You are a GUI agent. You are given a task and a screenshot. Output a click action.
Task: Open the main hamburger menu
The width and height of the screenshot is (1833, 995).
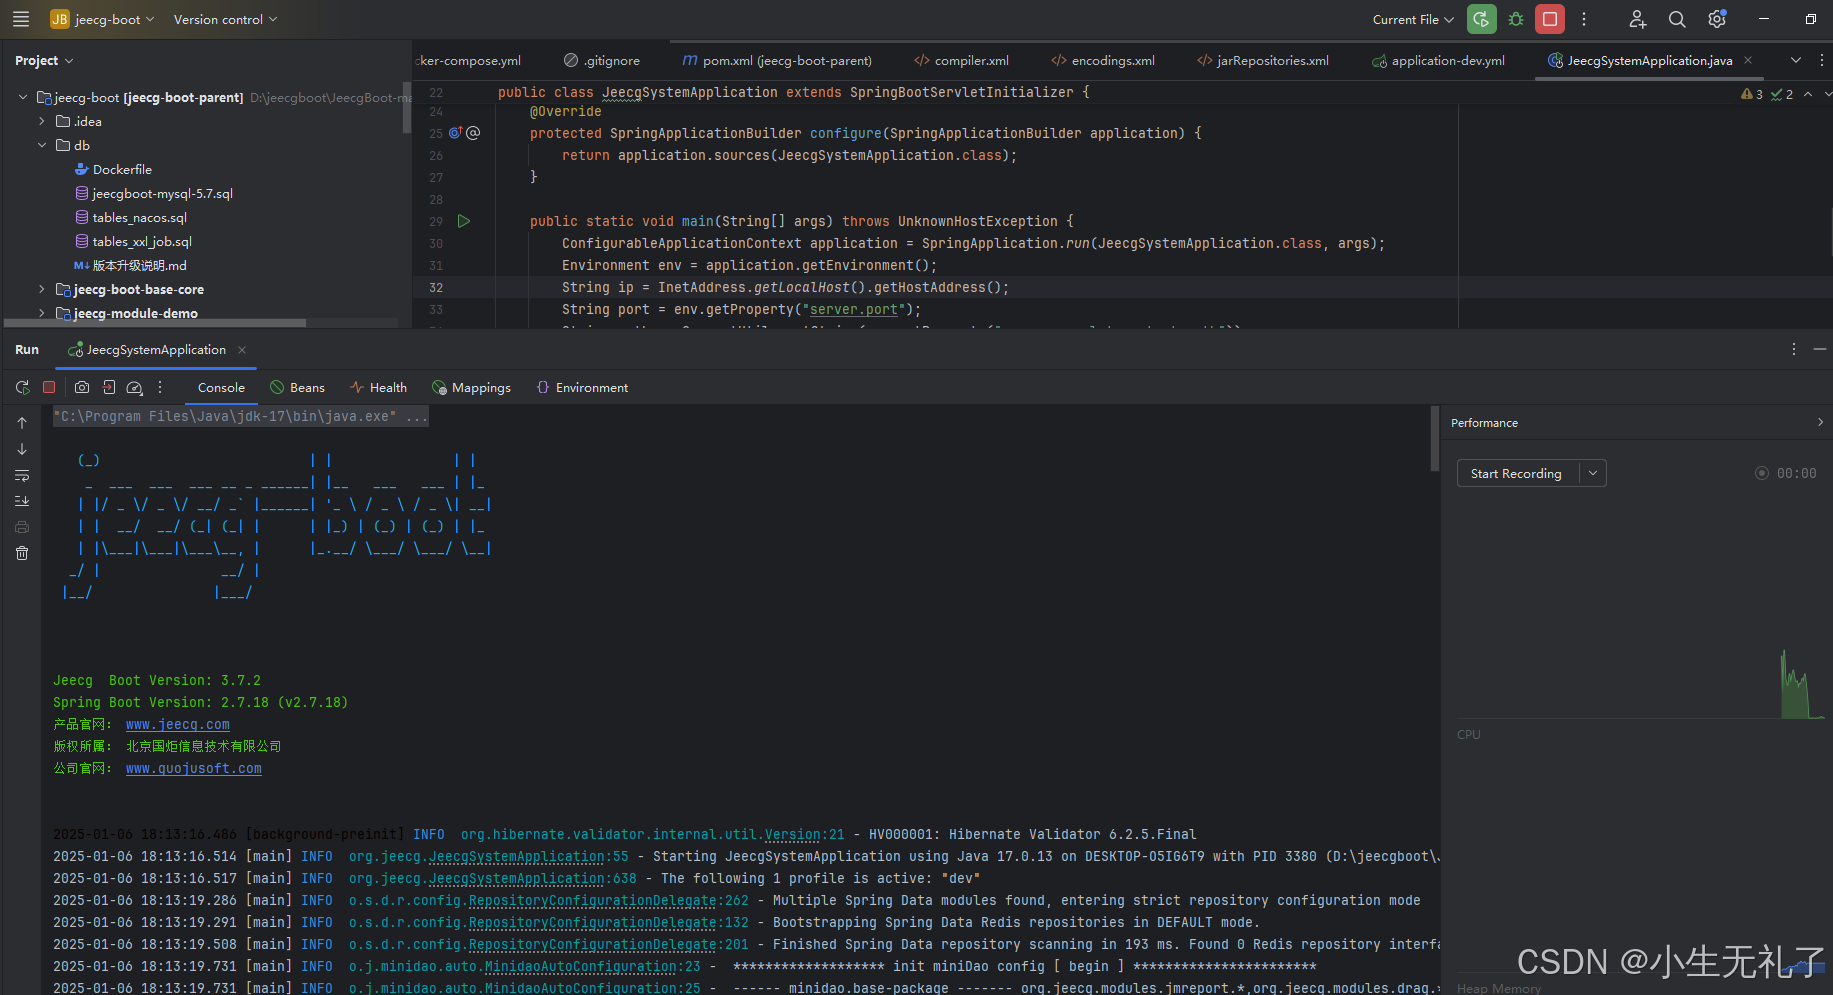tap(21, 19)
